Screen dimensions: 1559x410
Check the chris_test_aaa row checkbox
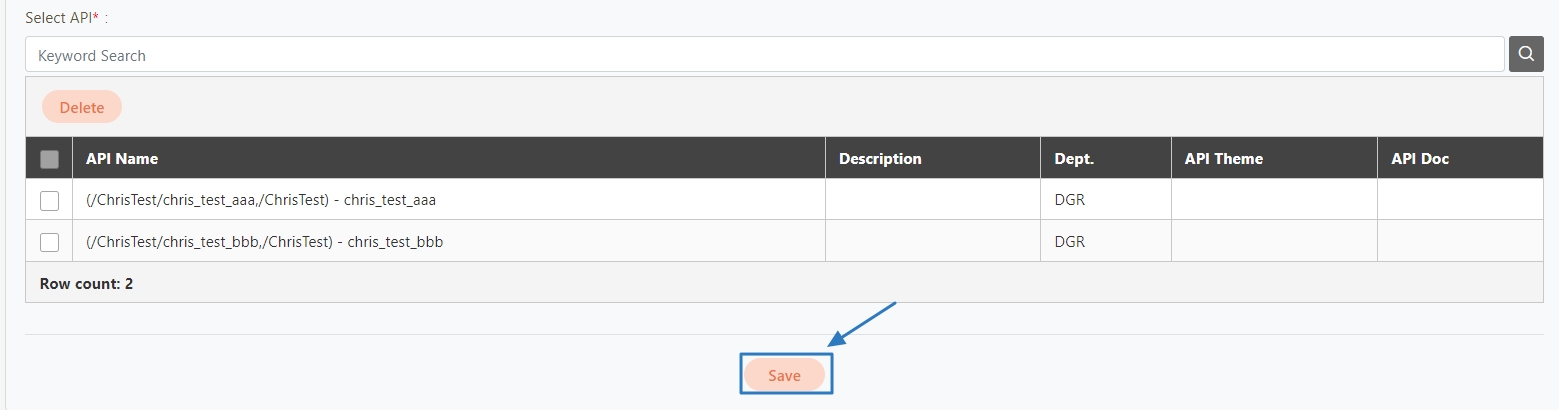tap(49, 200)
